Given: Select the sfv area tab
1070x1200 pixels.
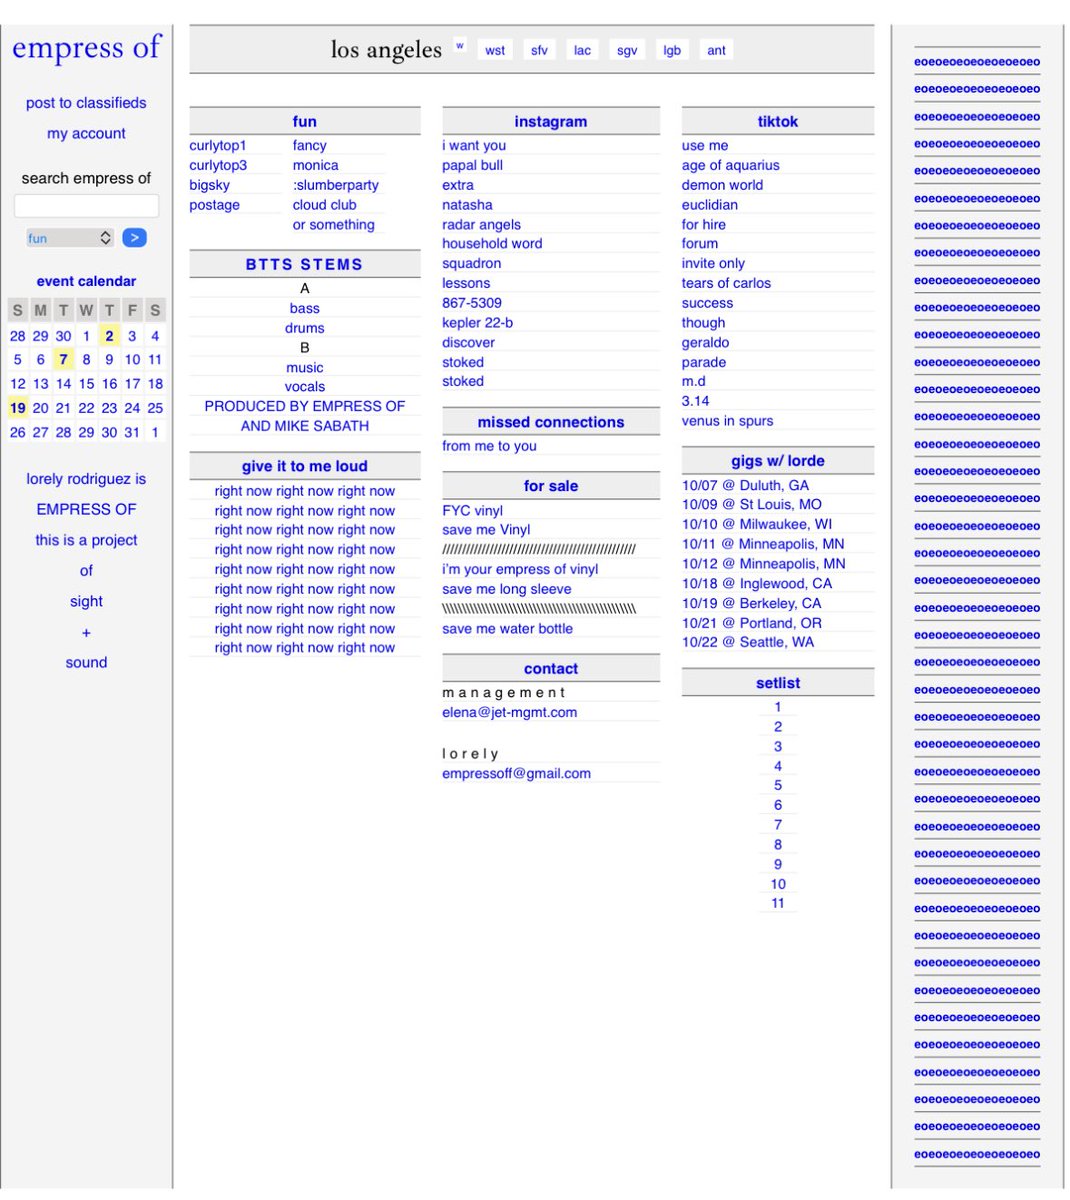Looking at the screenshot, I should (539, 50).
